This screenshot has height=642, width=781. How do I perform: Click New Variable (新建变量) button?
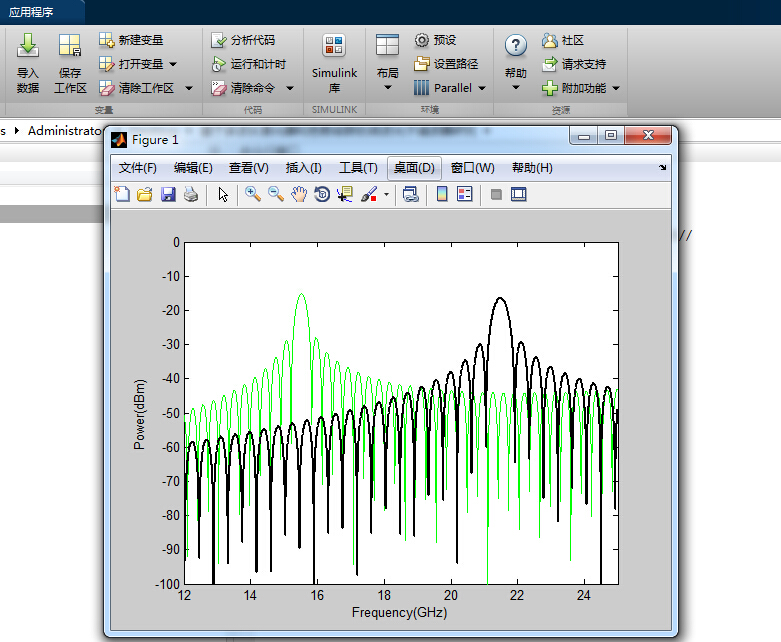(131, 40)
